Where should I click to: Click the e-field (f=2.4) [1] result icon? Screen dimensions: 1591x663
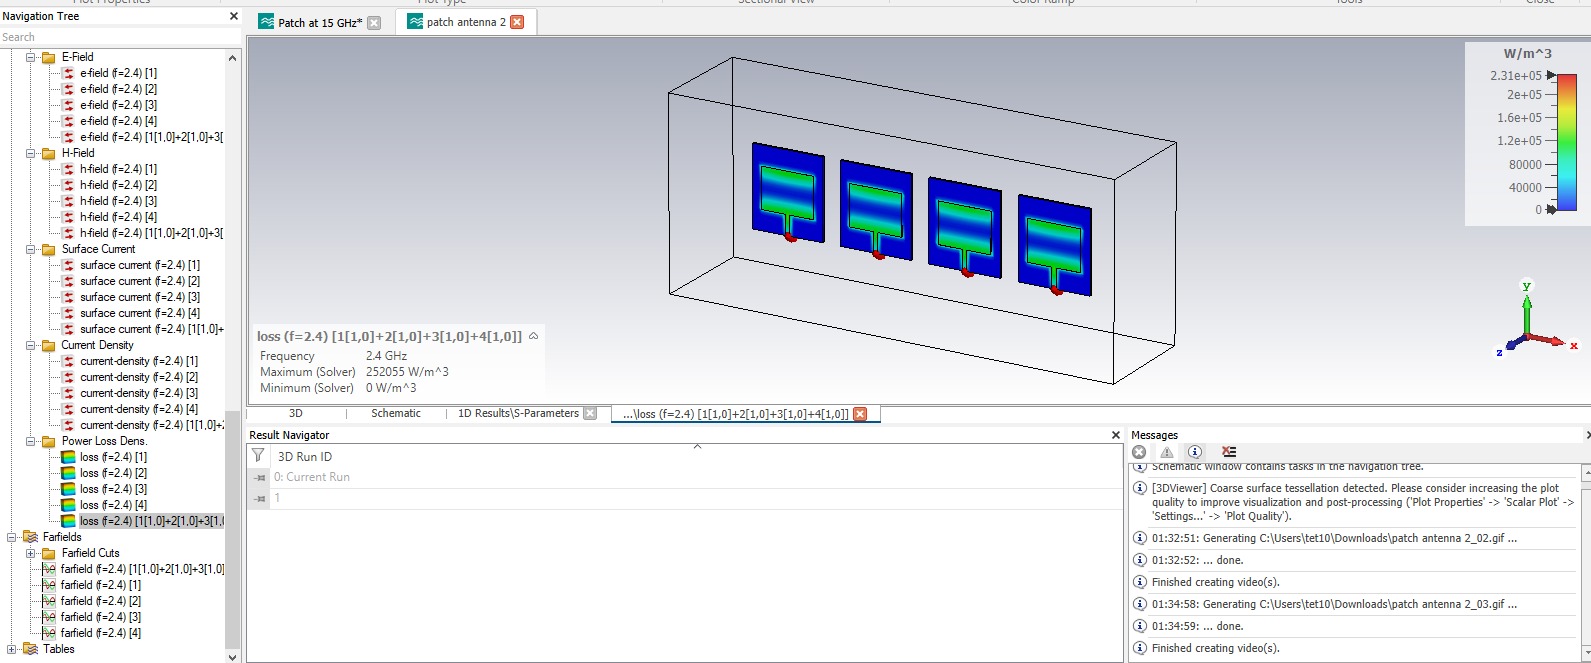tap(68, 73)
